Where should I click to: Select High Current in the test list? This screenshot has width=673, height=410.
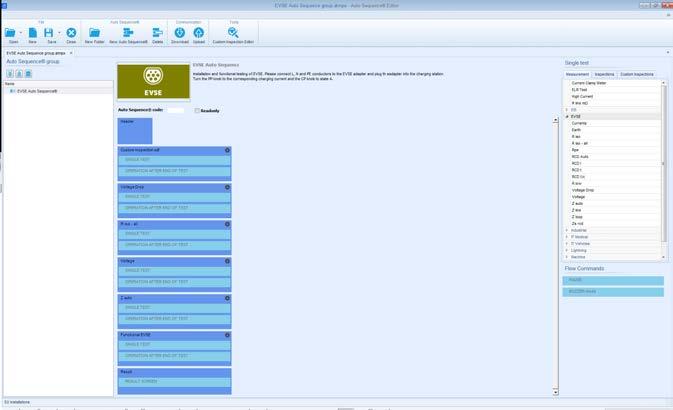tap(582, 97)
